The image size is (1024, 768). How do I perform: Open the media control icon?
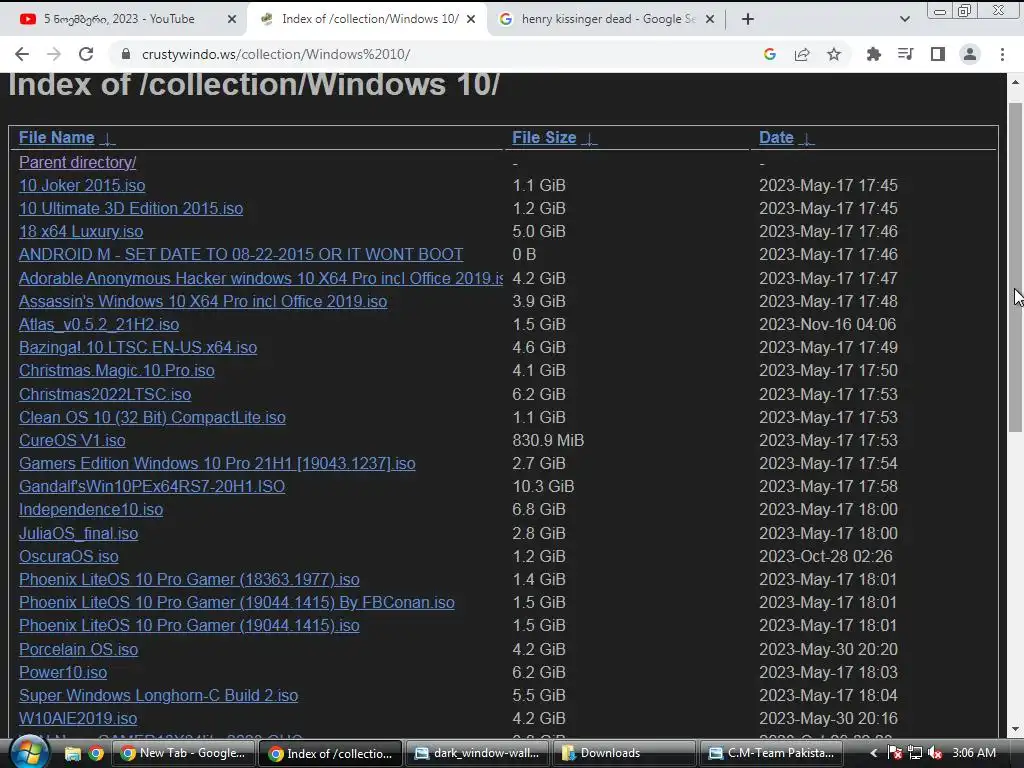click(x=906, y=54)
